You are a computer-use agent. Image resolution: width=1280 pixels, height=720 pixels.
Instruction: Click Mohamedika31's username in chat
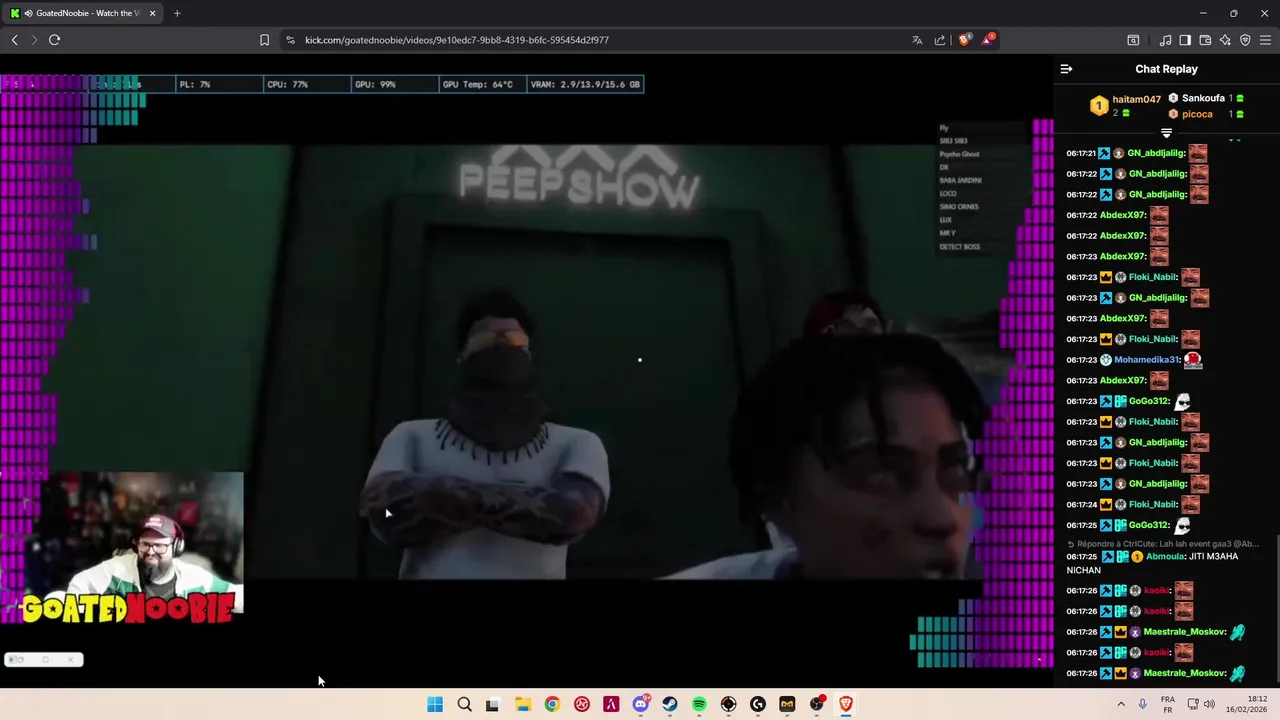click(1147, 360)
